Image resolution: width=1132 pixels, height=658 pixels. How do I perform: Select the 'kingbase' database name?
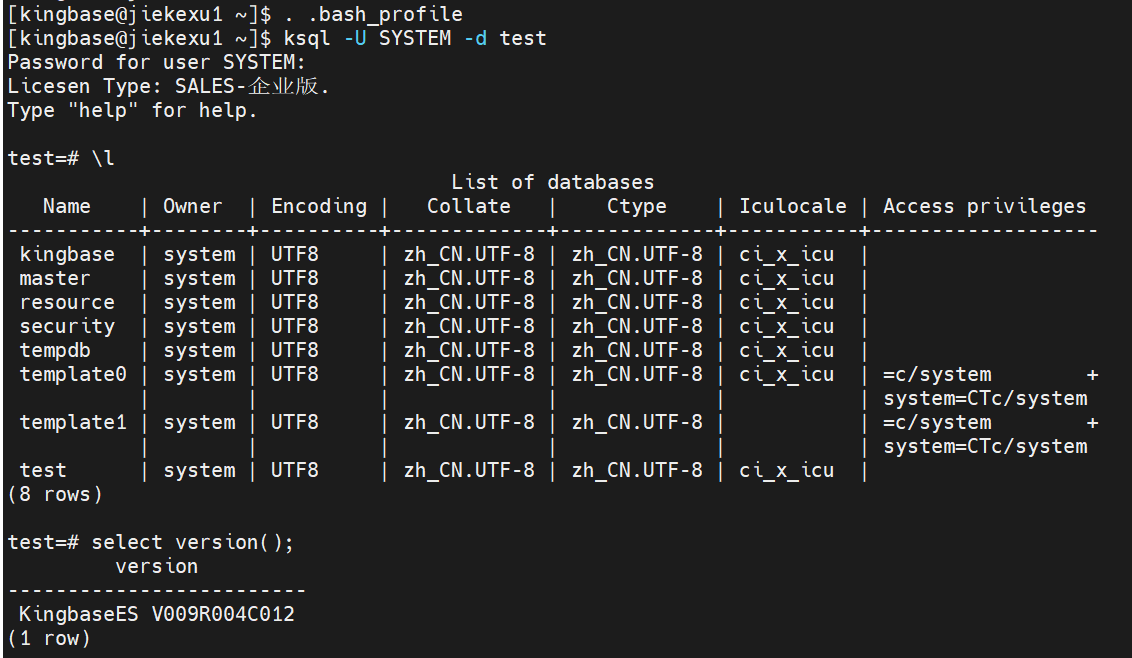(67, 254)
